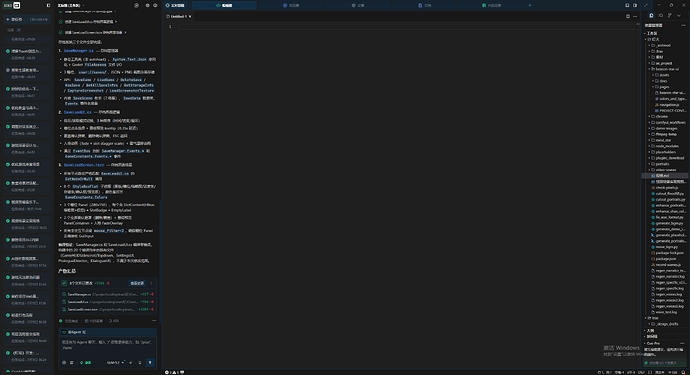690x375 pixels.
Task: Expand the SaveLoadScreen.tscn creation step chevron
Action: [125, 33]
